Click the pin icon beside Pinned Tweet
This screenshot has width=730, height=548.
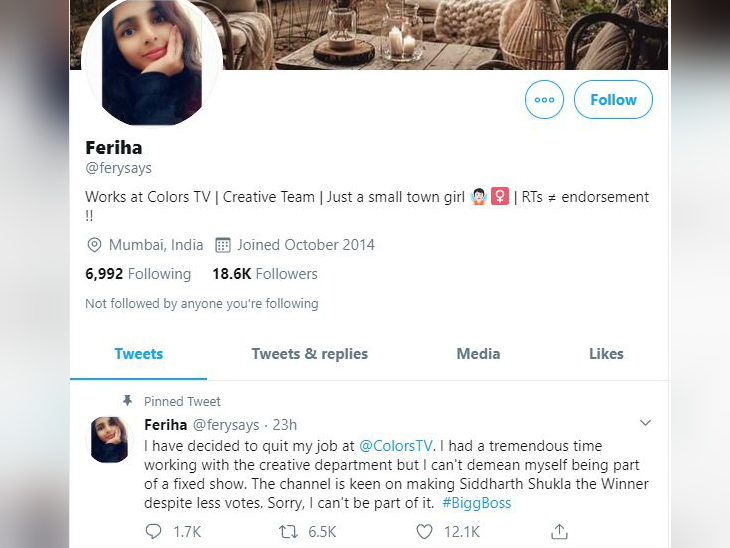click(127, 401)
